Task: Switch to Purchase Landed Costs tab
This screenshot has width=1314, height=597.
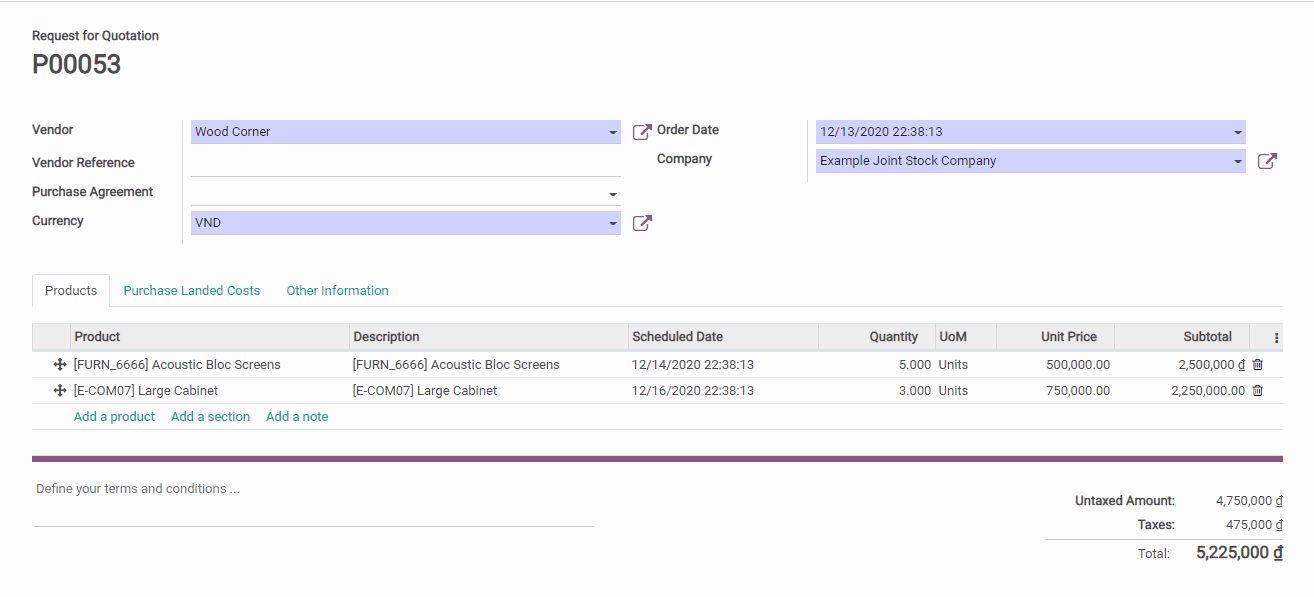Action: coord(191,291)
